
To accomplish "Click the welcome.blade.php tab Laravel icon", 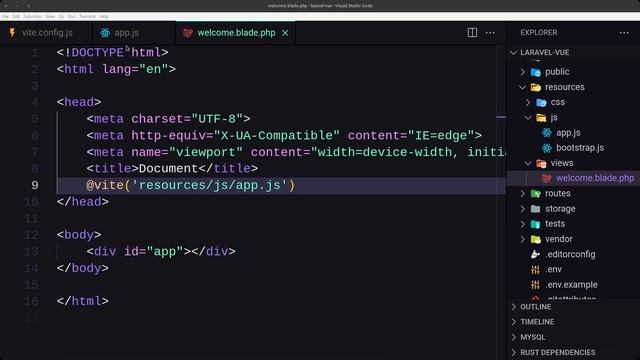I will click(x=188, y=33).
